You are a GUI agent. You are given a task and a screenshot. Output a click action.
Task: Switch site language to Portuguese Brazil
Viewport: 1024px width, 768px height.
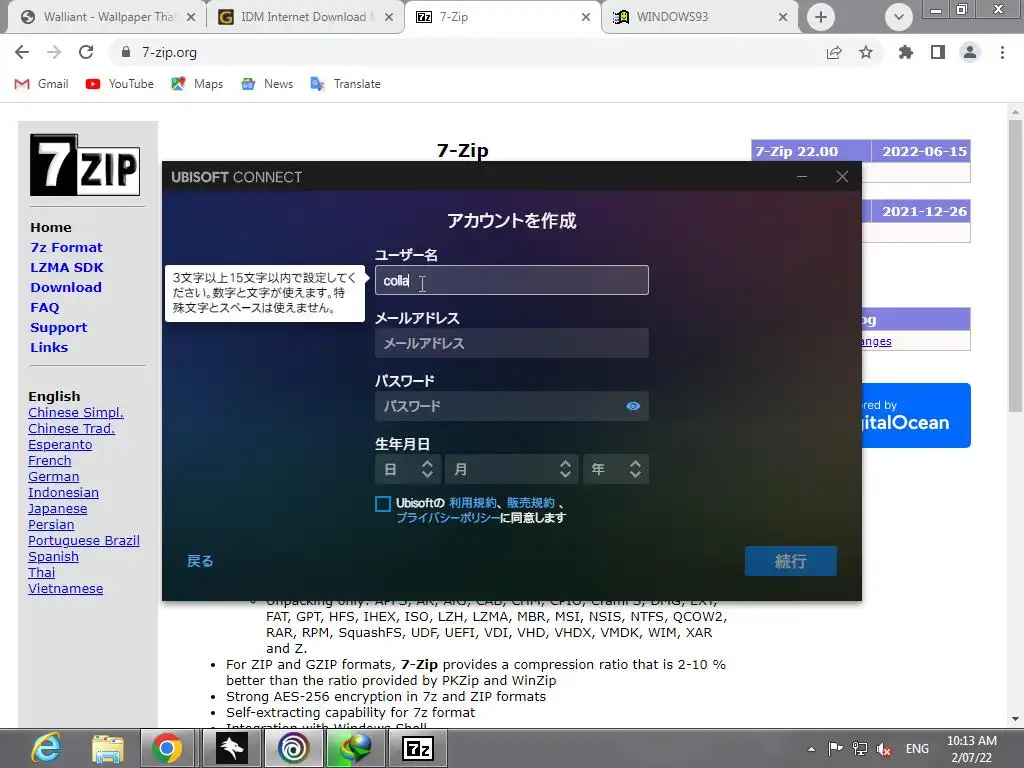[84, 541]
